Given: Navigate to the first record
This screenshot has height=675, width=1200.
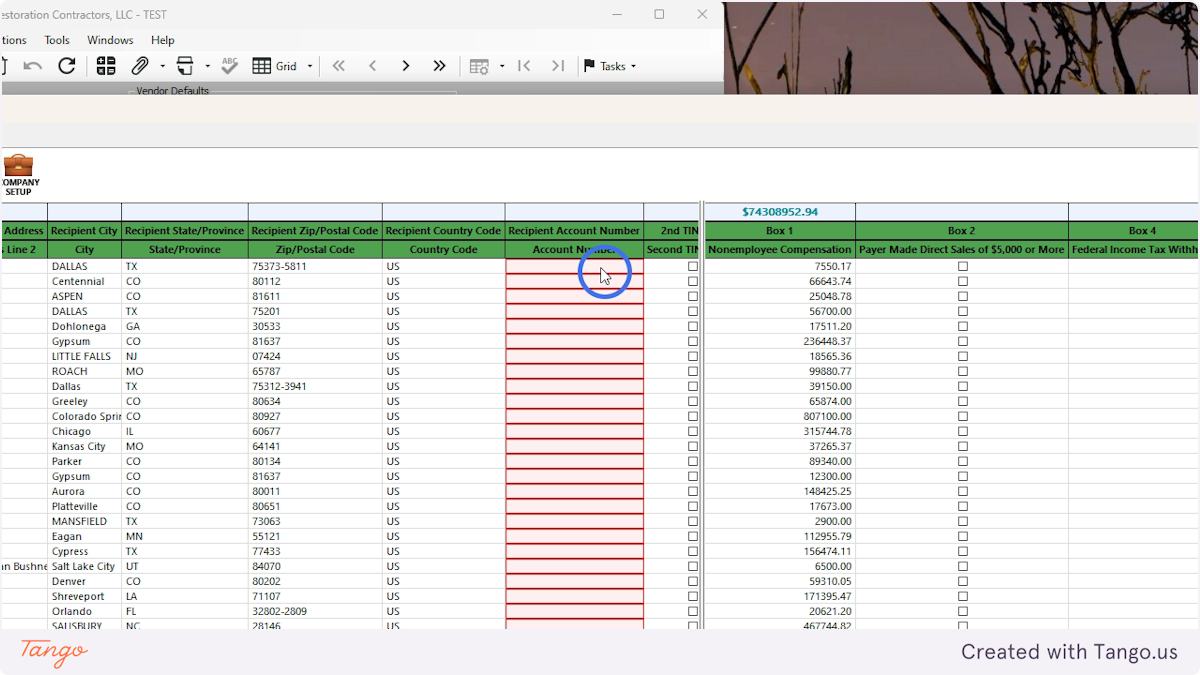Looking at the screenshot, I should [x=524, y=66].
